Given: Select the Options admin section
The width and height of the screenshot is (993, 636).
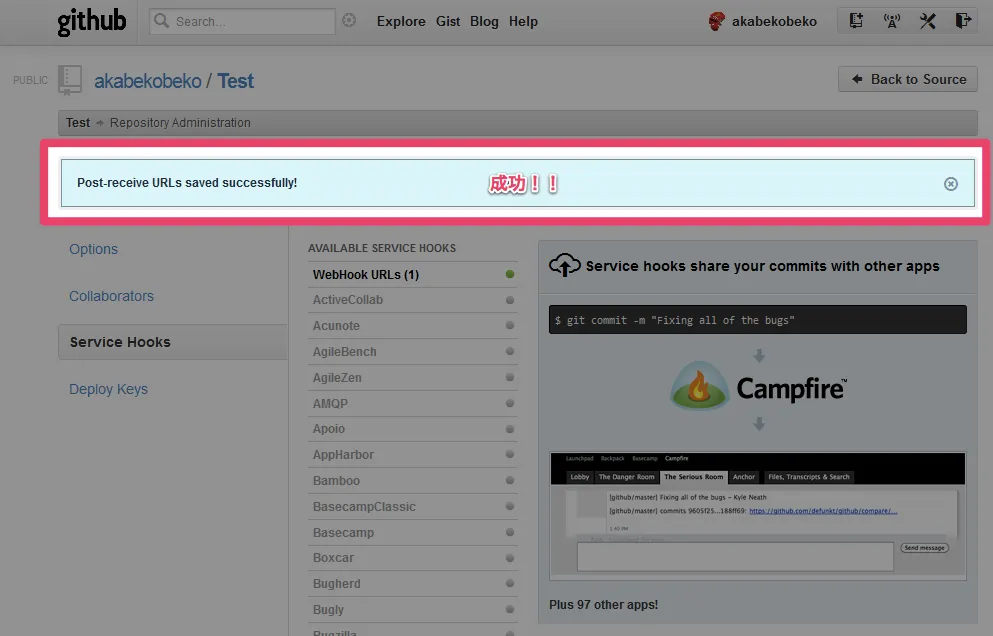Looking at the screenshot, I should pyautogui.click(x=93, y=249).
